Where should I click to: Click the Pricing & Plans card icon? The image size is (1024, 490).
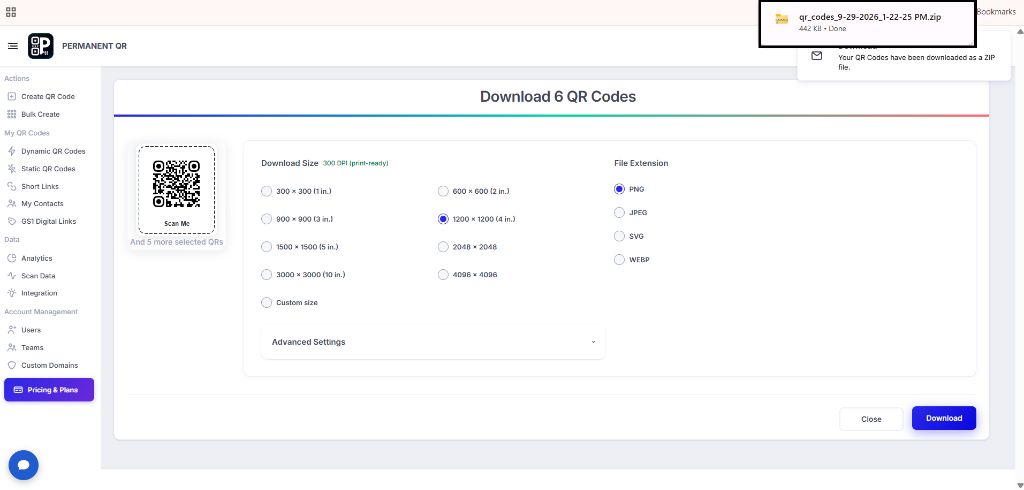point(18,390)
